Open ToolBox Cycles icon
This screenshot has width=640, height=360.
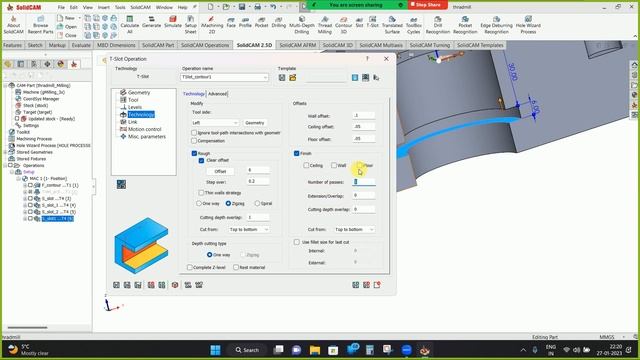click(x=413, y=25)
